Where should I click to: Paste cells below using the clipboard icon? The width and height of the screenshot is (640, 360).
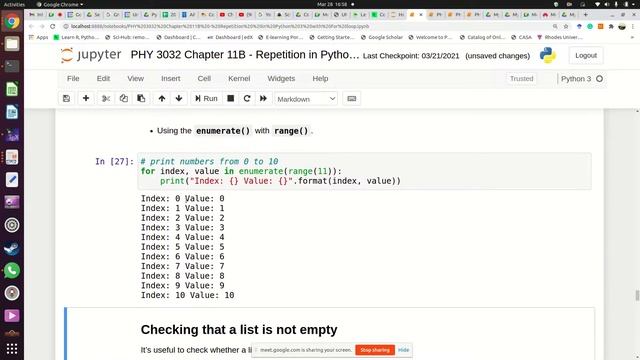coord(141,98)
